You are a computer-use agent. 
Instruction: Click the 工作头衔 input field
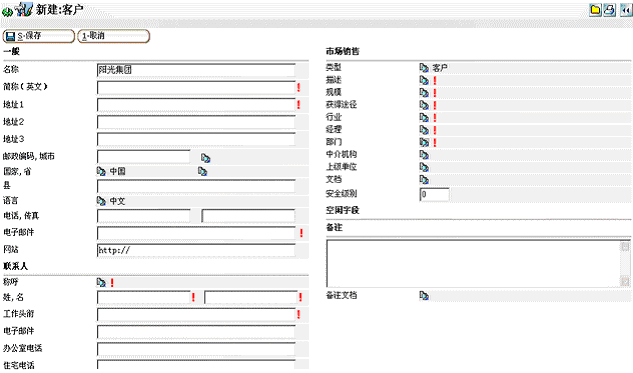tap(196, 315)
